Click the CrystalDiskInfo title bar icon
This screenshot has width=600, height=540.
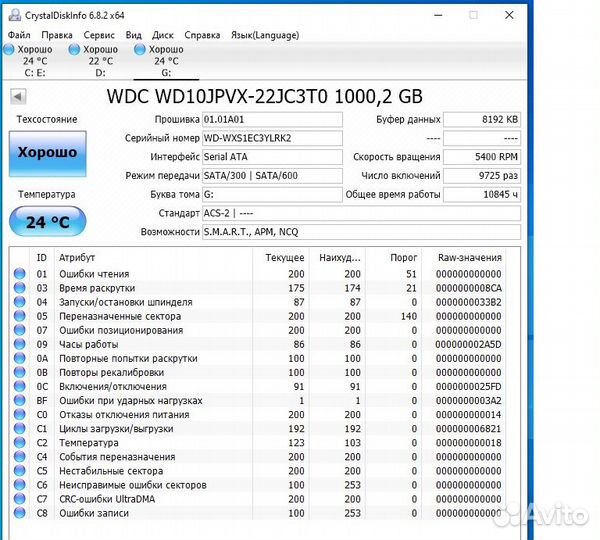click(15, 15)
